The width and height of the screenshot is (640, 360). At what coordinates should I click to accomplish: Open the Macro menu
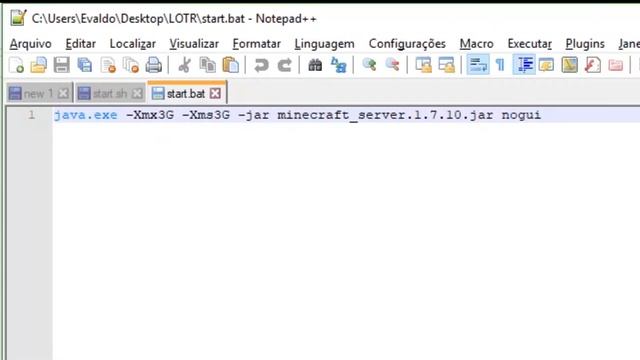pyautogui.click(x=476, y=44)
